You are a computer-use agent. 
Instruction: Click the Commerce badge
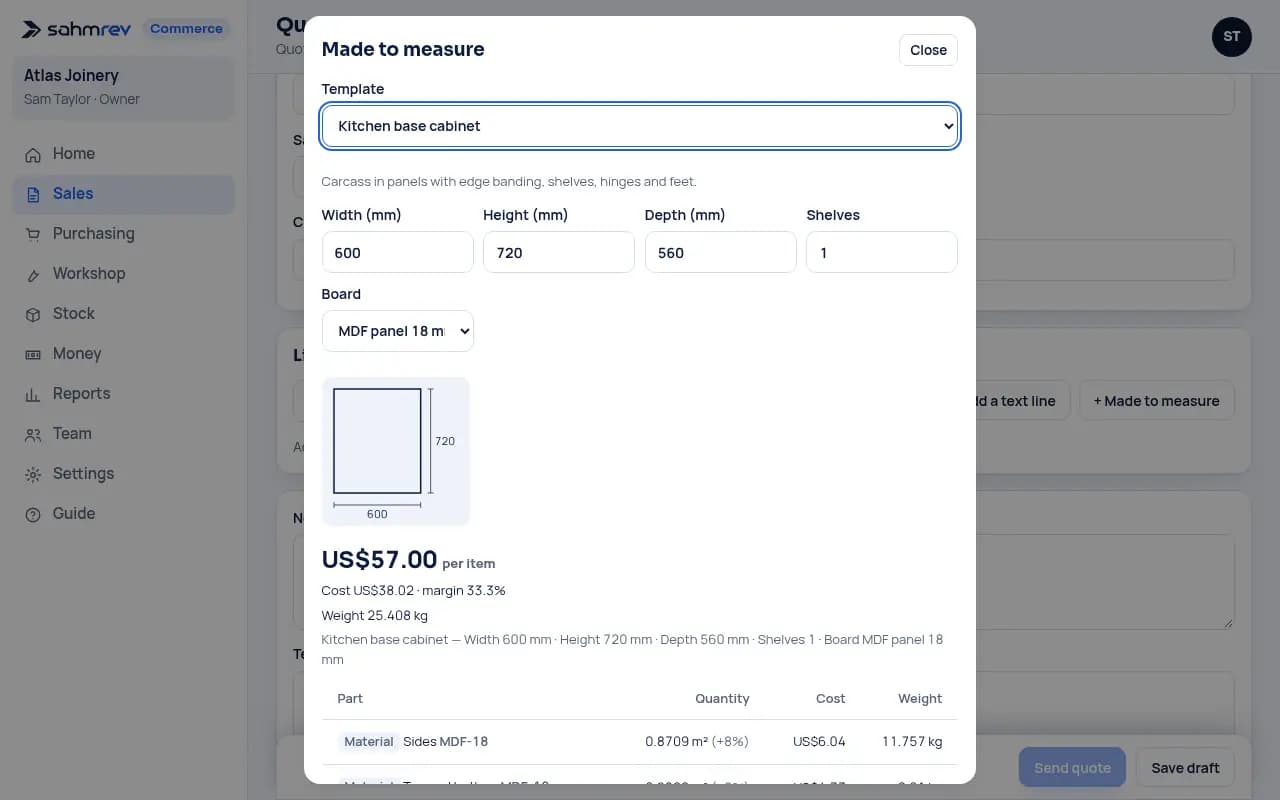click(186, 29)
